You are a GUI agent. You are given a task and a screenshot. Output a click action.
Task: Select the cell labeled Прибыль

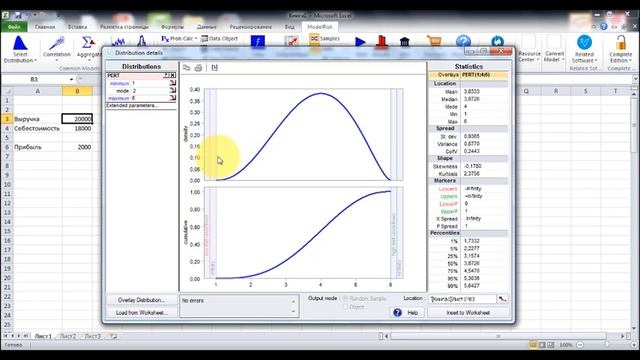[x=38, y=147]
